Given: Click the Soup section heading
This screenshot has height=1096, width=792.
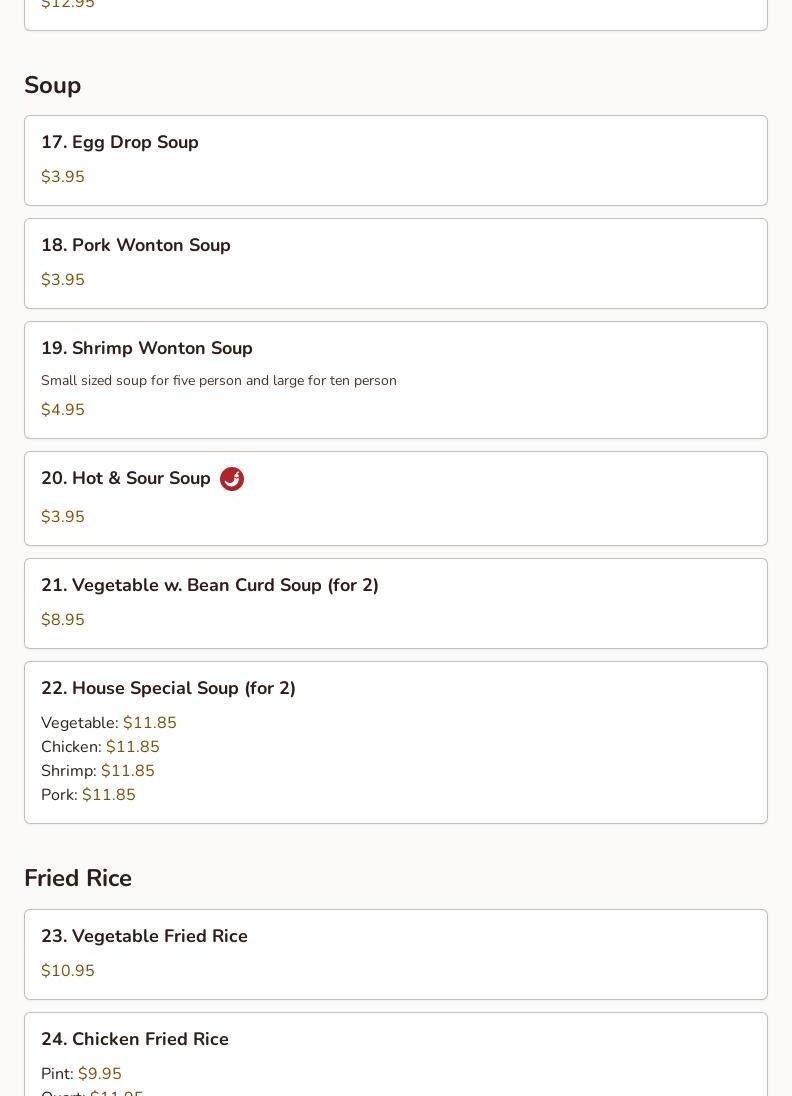Looking at the screenshot, I should click(52, 85).
